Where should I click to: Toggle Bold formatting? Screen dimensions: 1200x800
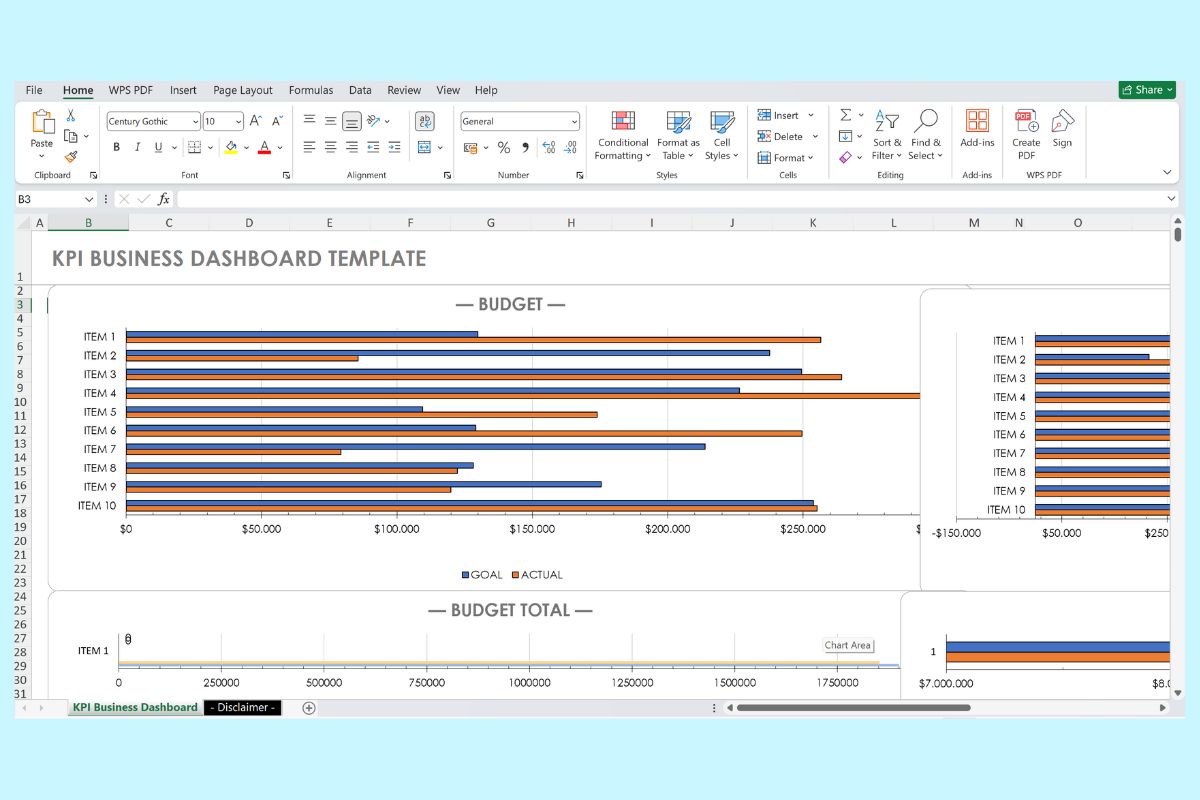[116, 147]
